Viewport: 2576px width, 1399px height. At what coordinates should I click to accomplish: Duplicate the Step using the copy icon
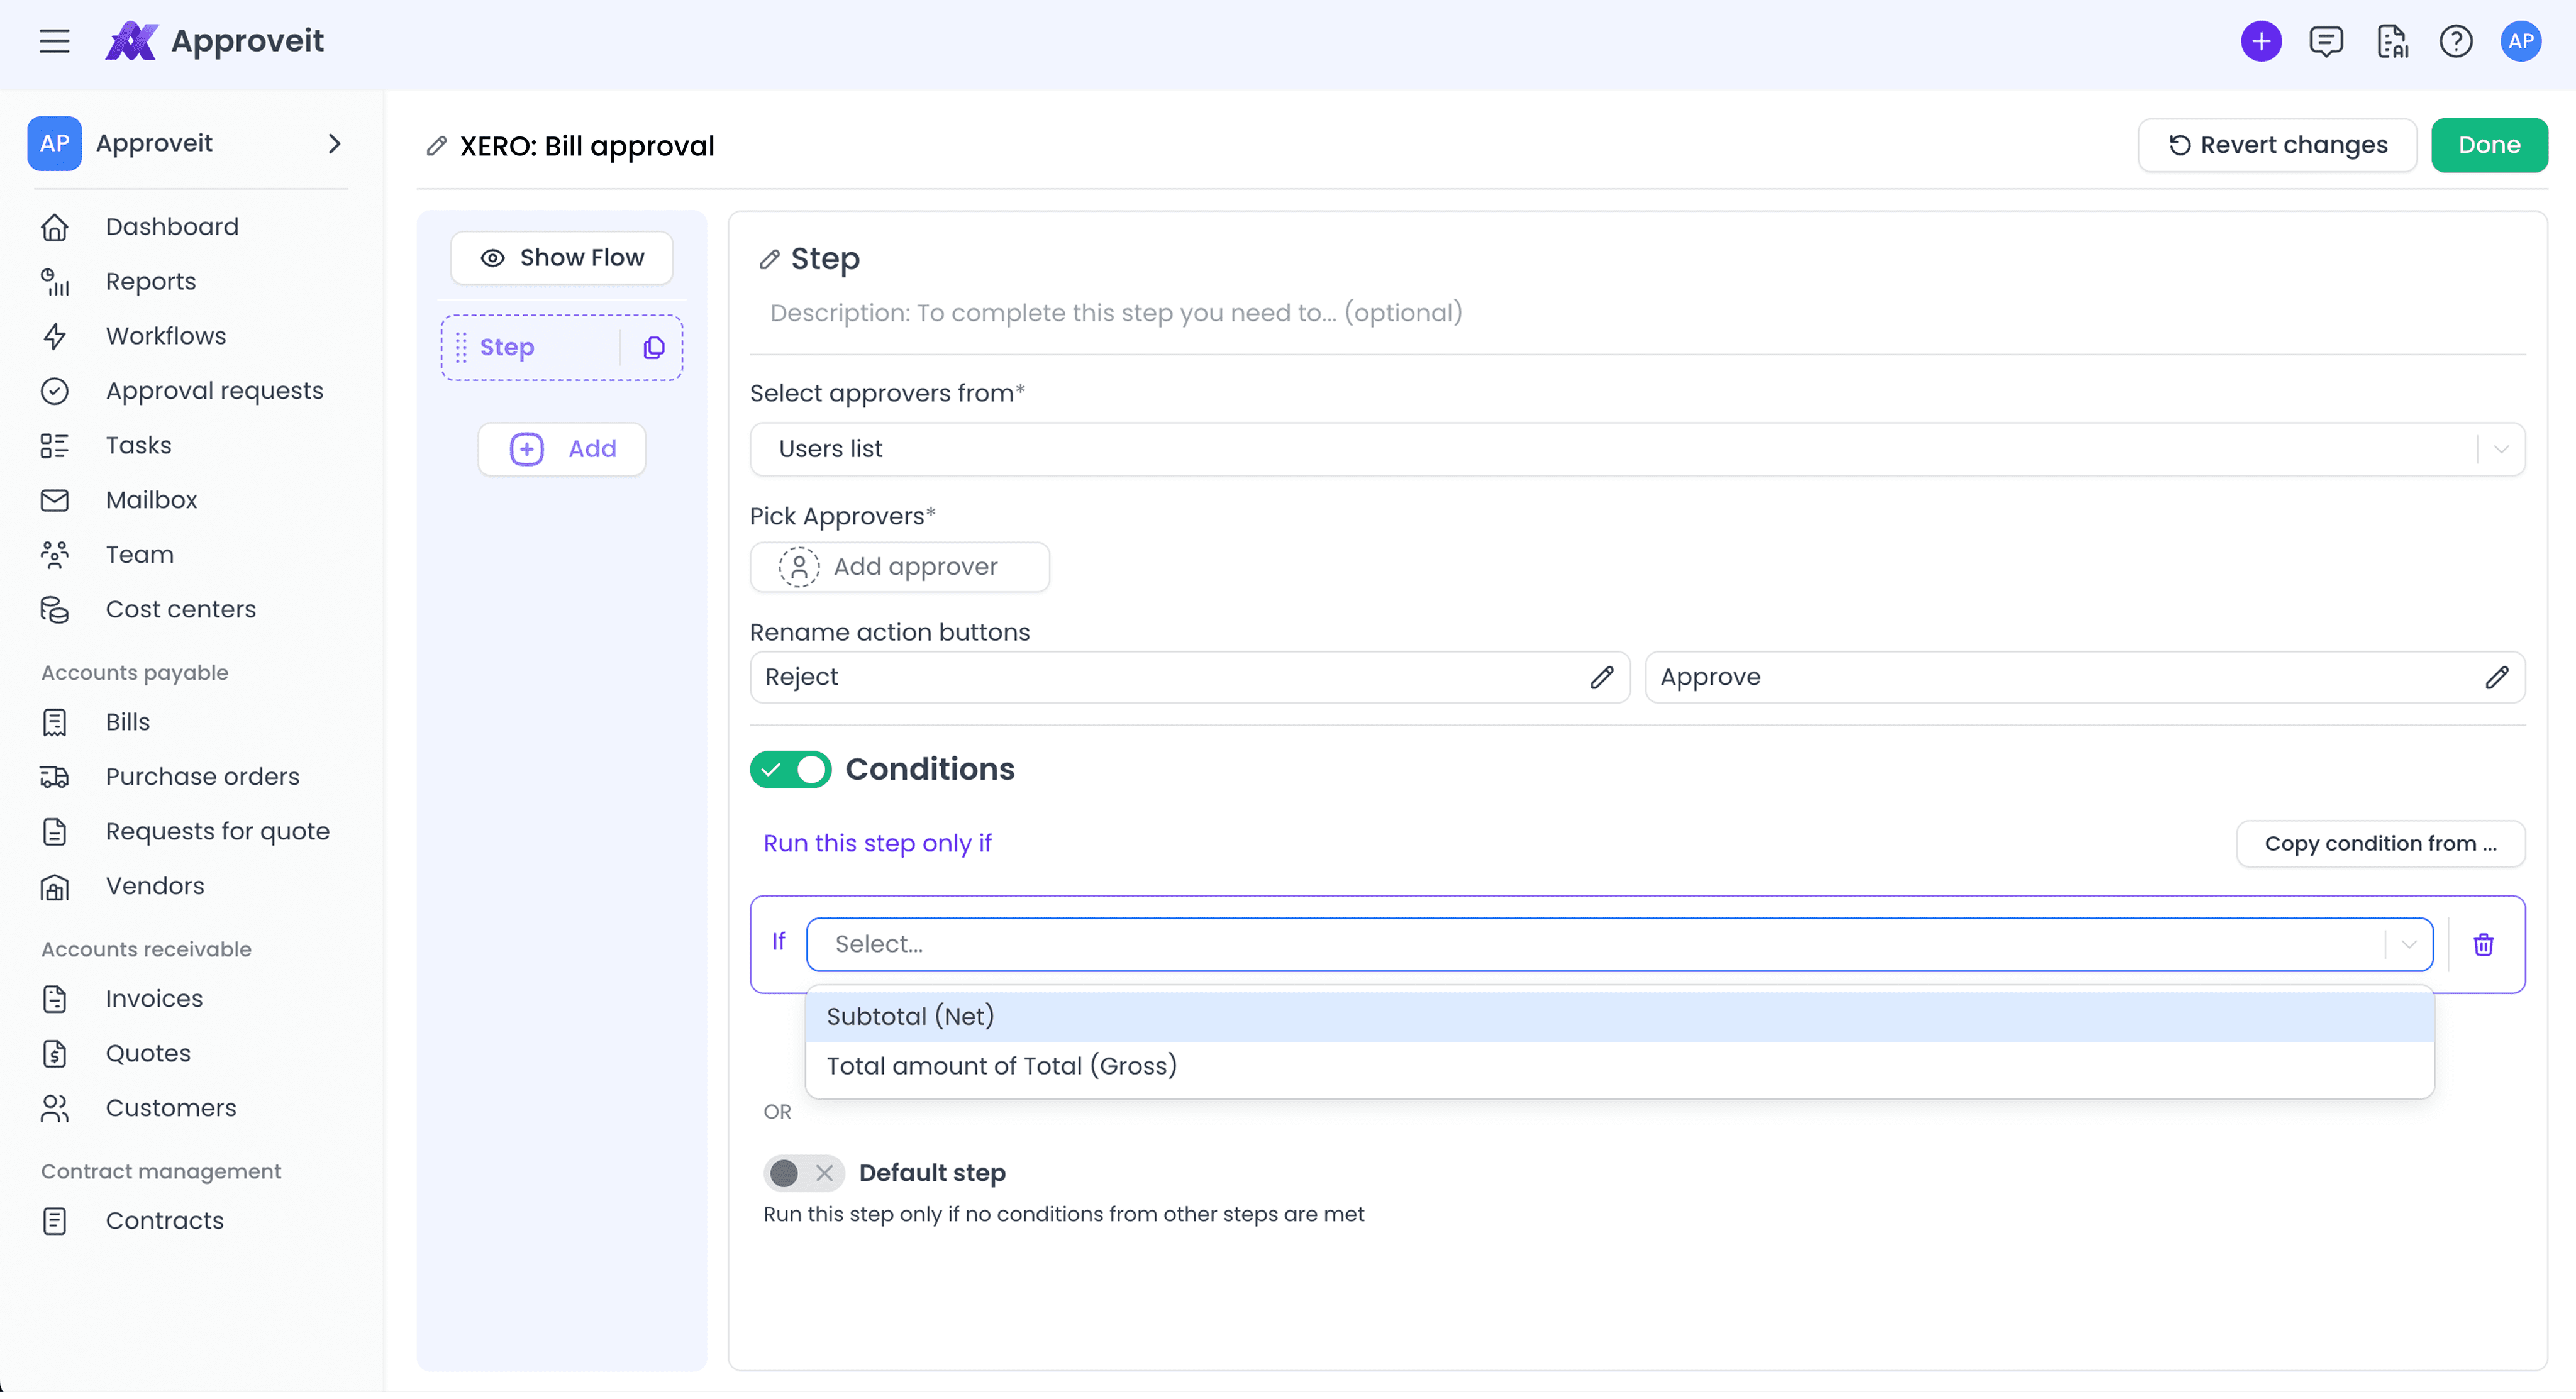[654, 347]
